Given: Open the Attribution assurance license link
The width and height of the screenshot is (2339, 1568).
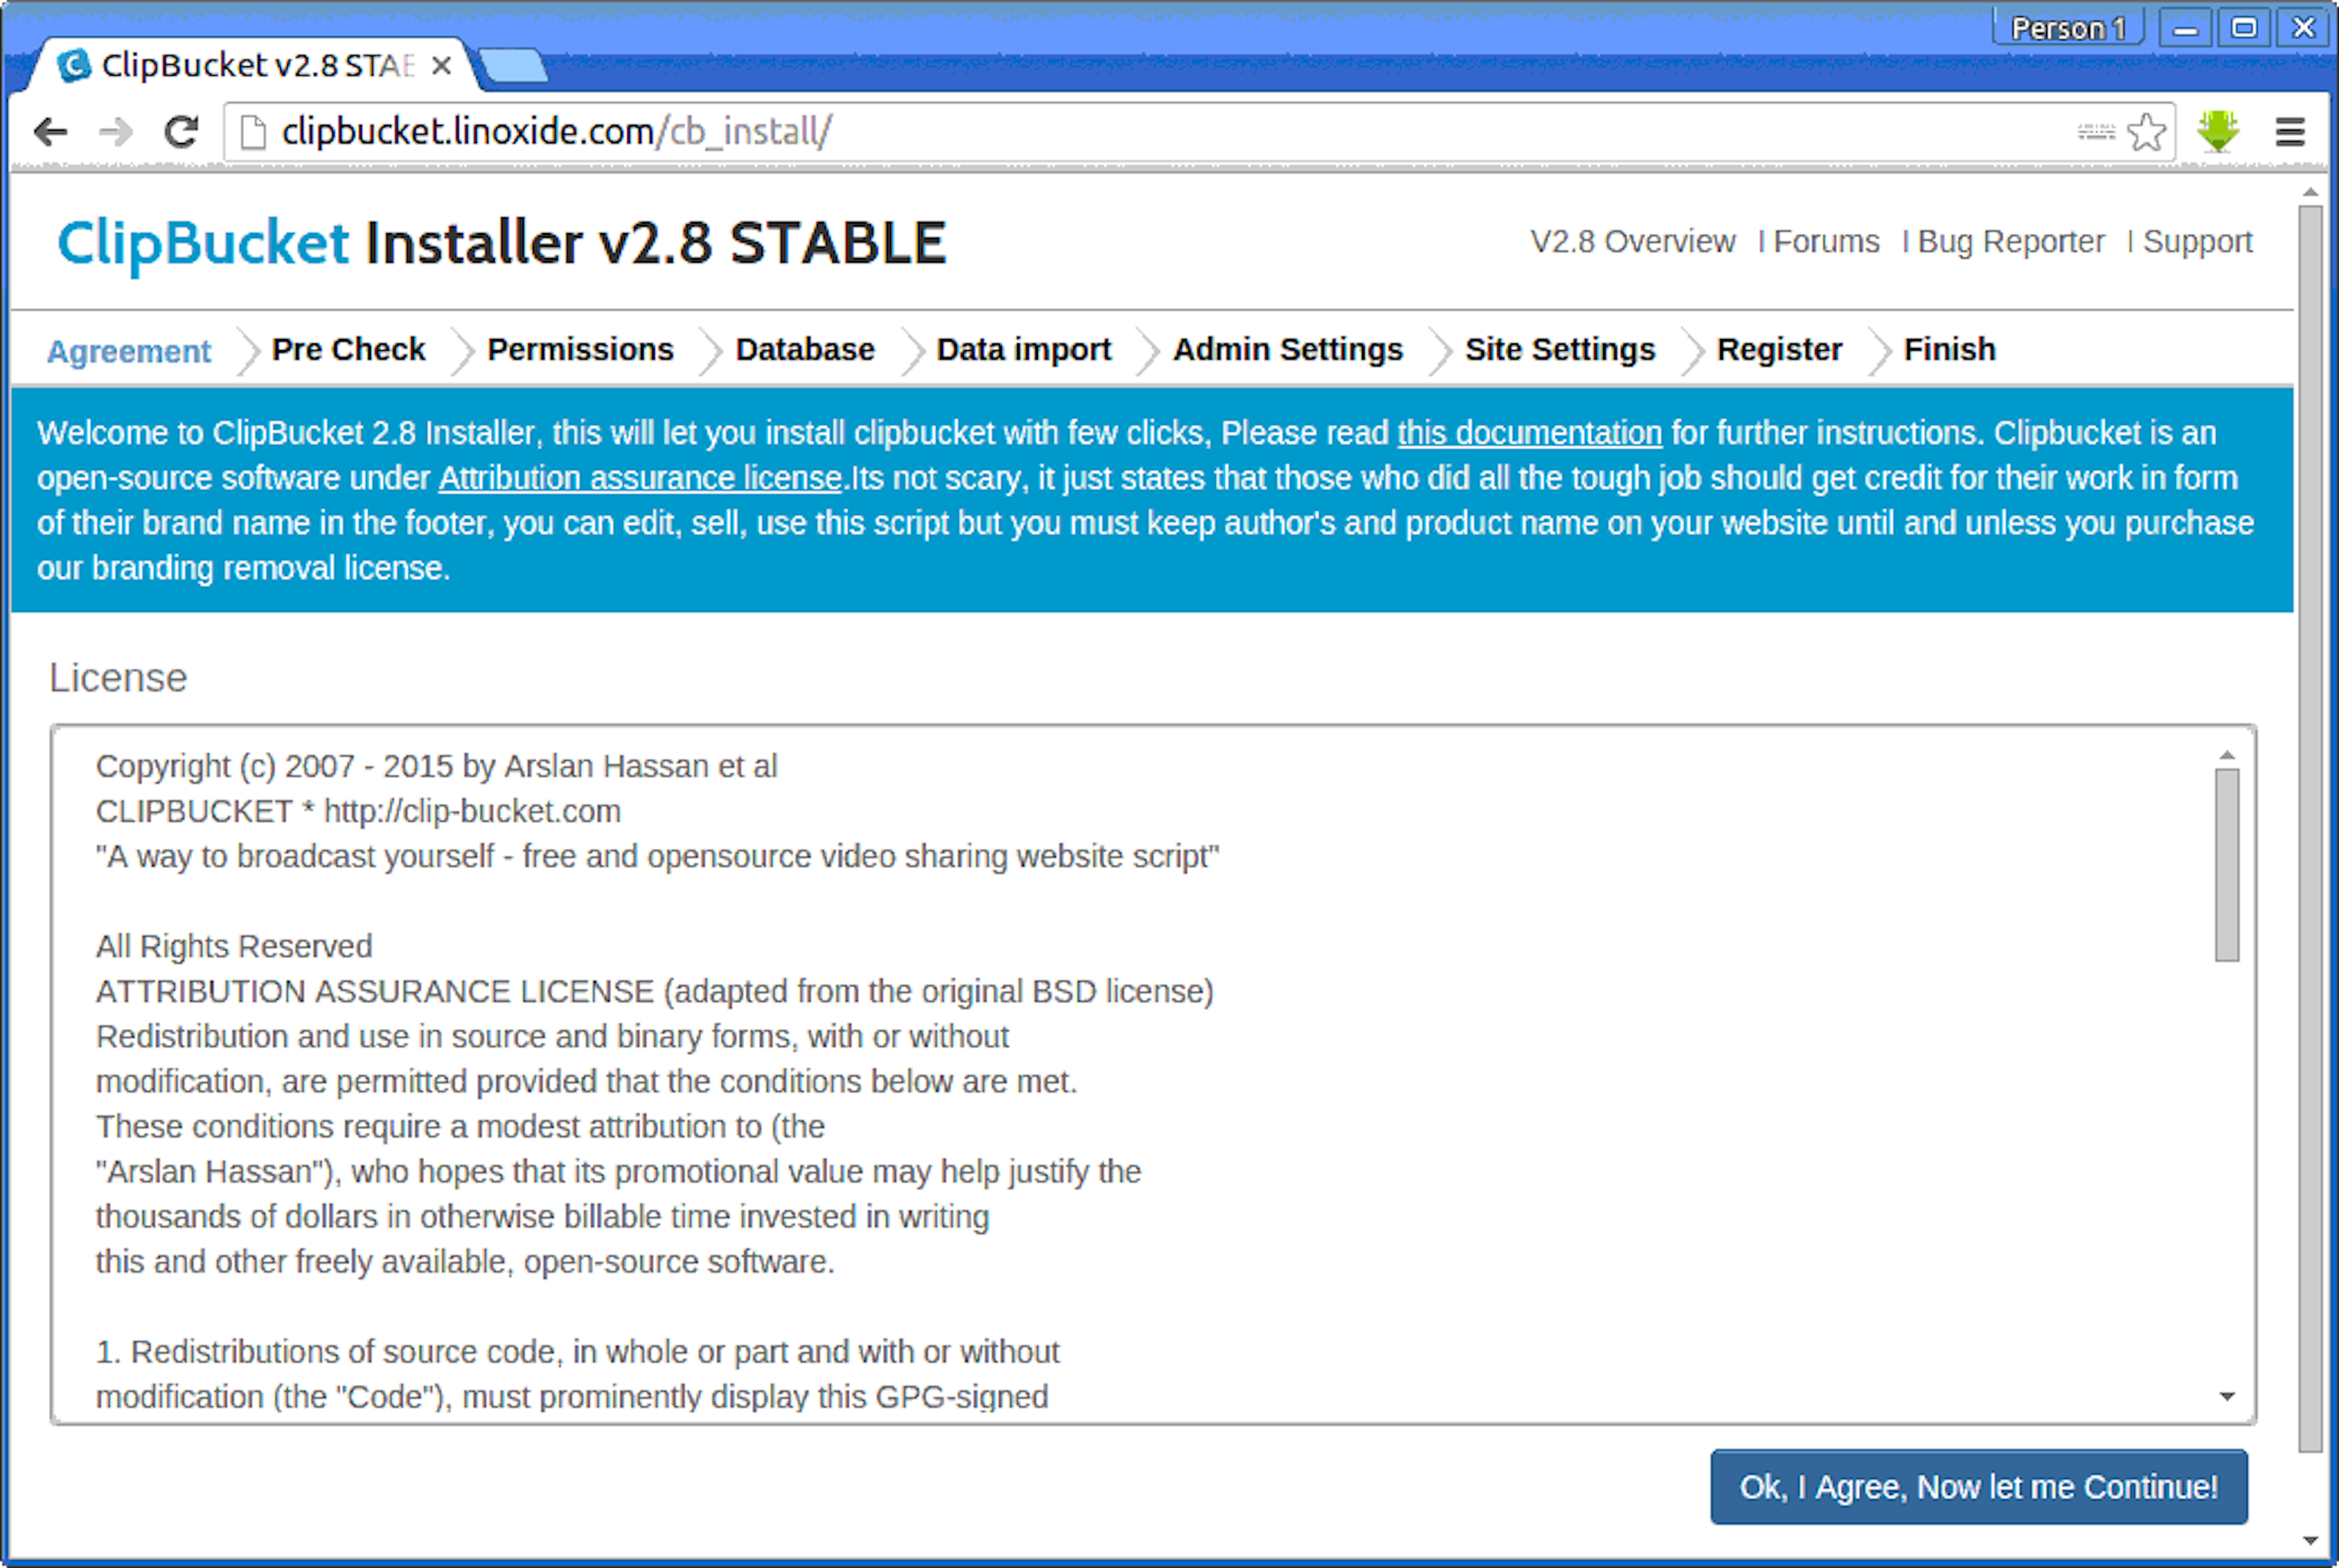Looking at the screenshot, I should (640, 478).
